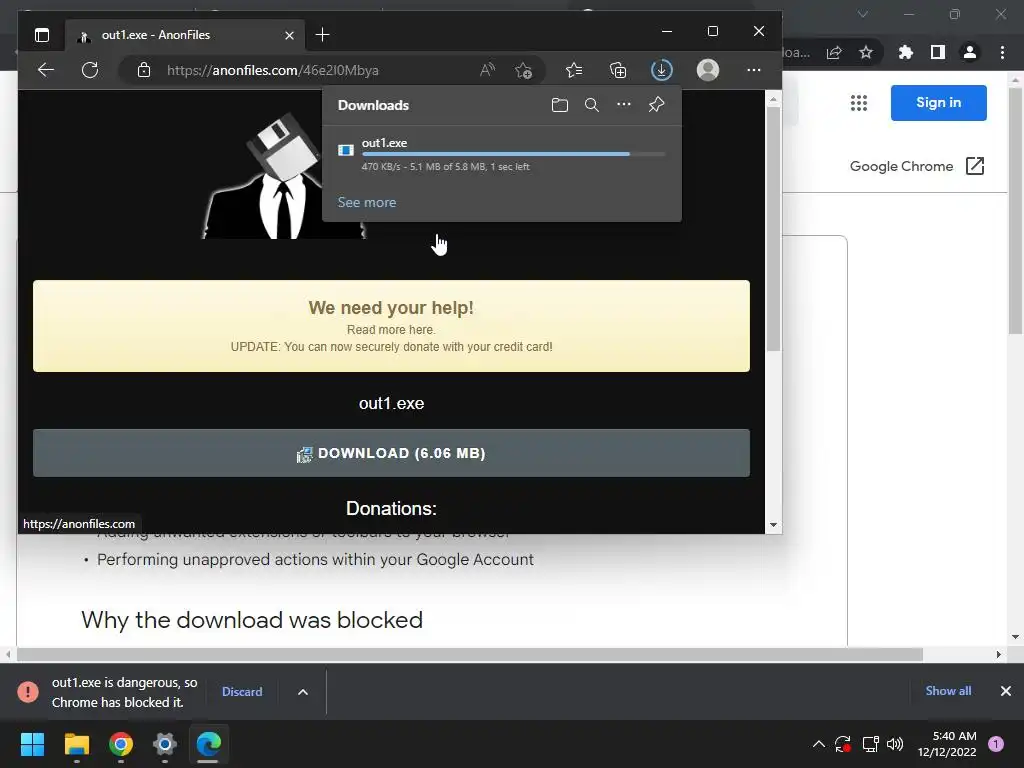Viewport: 1024px width, 768px height.
Task: Search downloads in the Downloads panel
Action: pos(592,105)
